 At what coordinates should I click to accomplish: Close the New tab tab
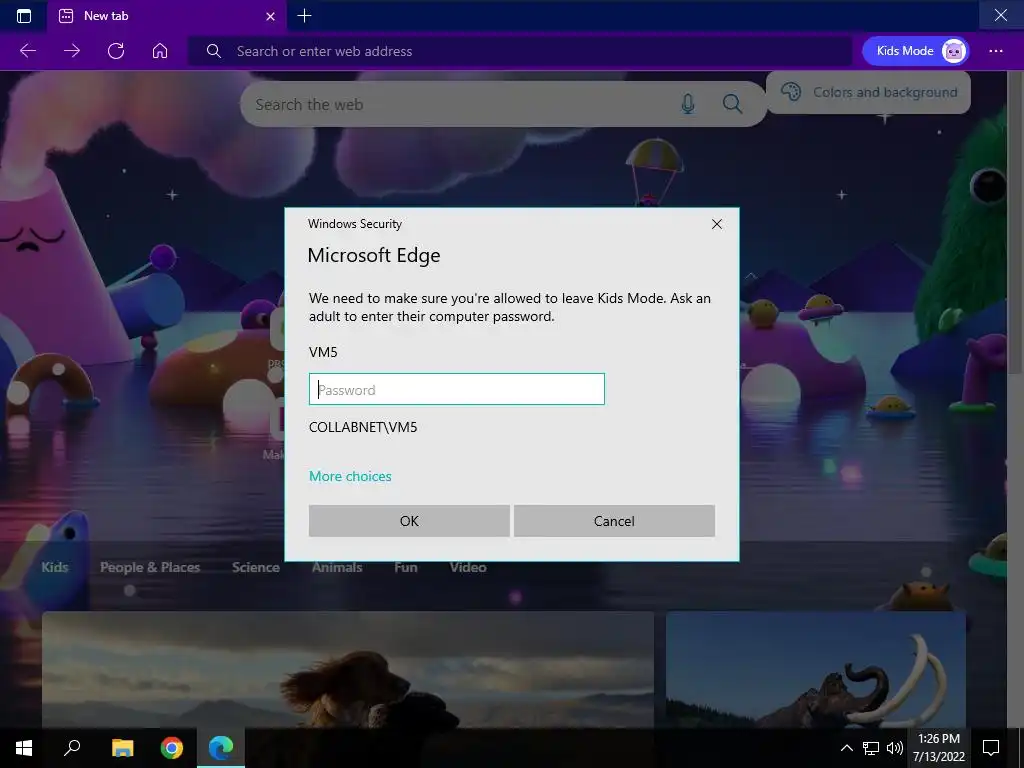[x=270, y=16]
